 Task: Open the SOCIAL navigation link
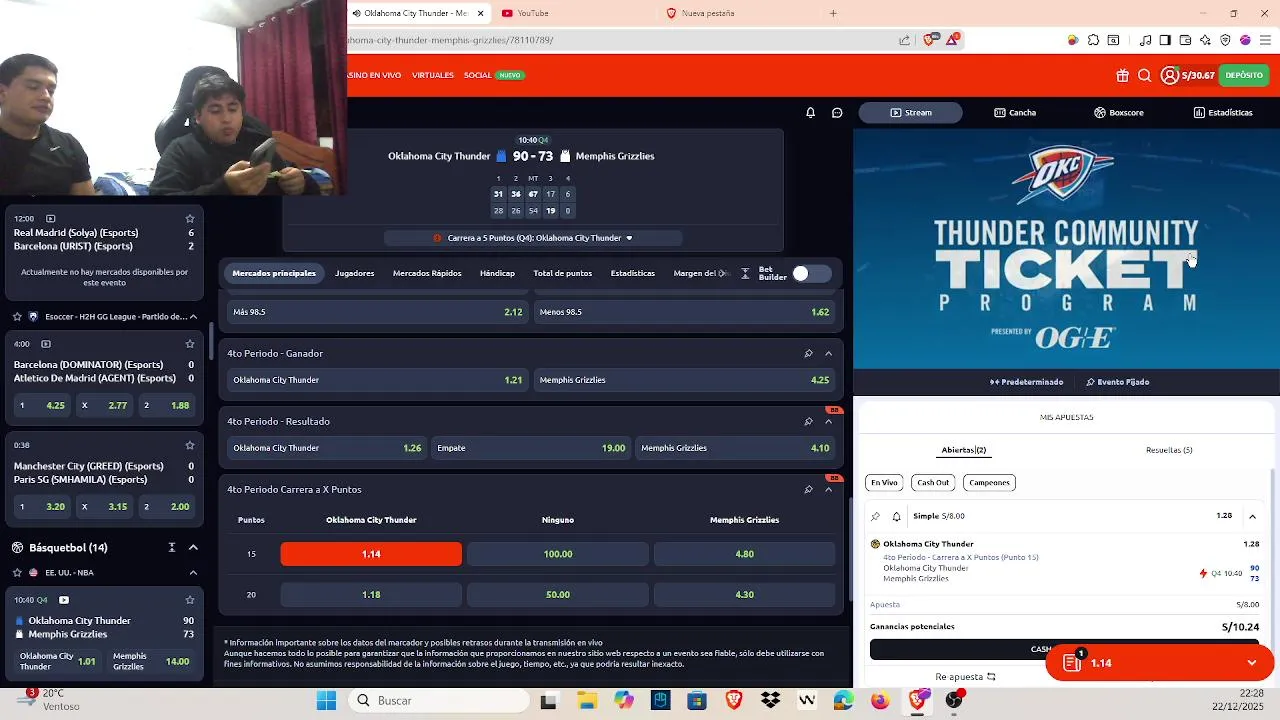[477, 76]
